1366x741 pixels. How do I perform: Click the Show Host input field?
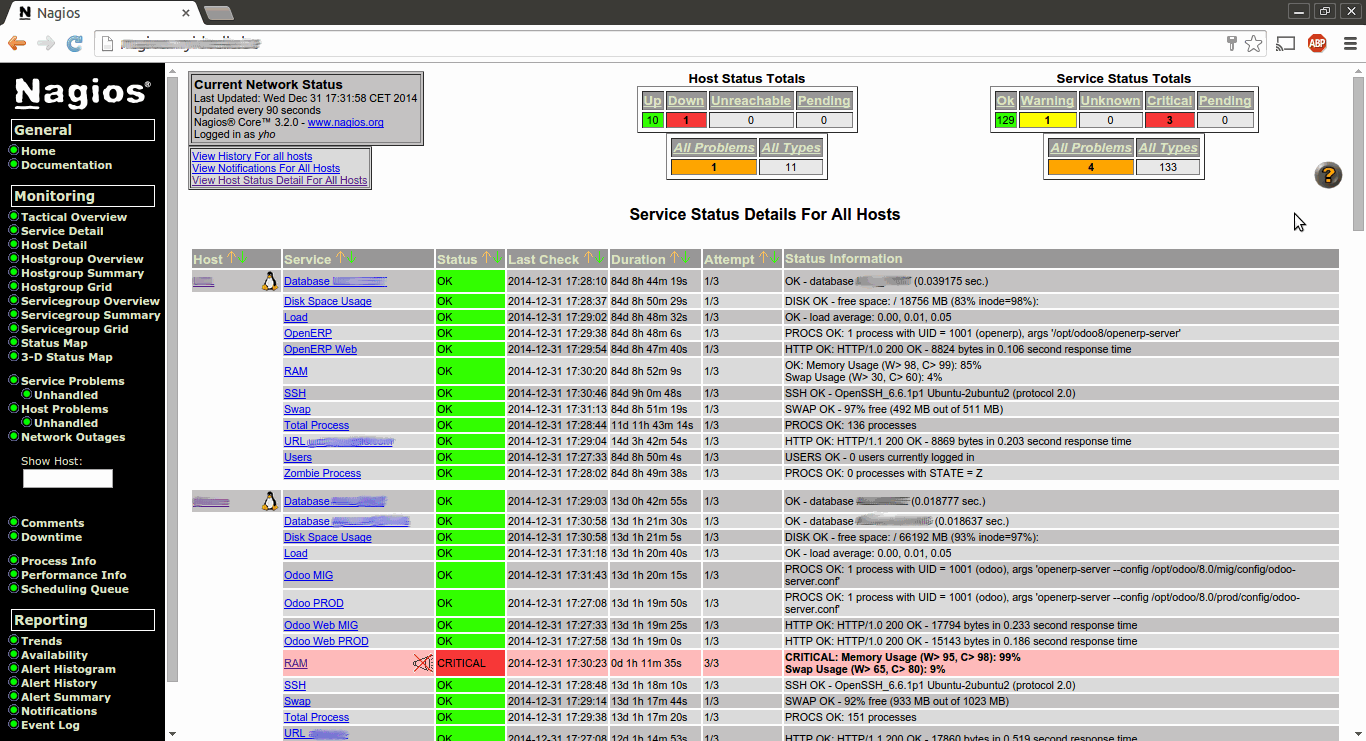coord(68,479)
